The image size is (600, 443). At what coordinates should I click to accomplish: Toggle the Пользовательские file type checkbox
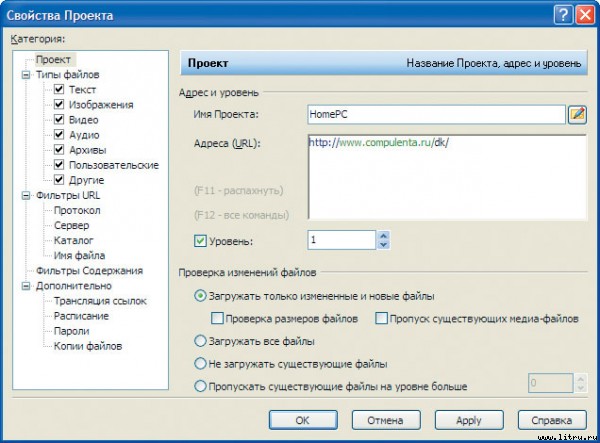click(59, 165)
